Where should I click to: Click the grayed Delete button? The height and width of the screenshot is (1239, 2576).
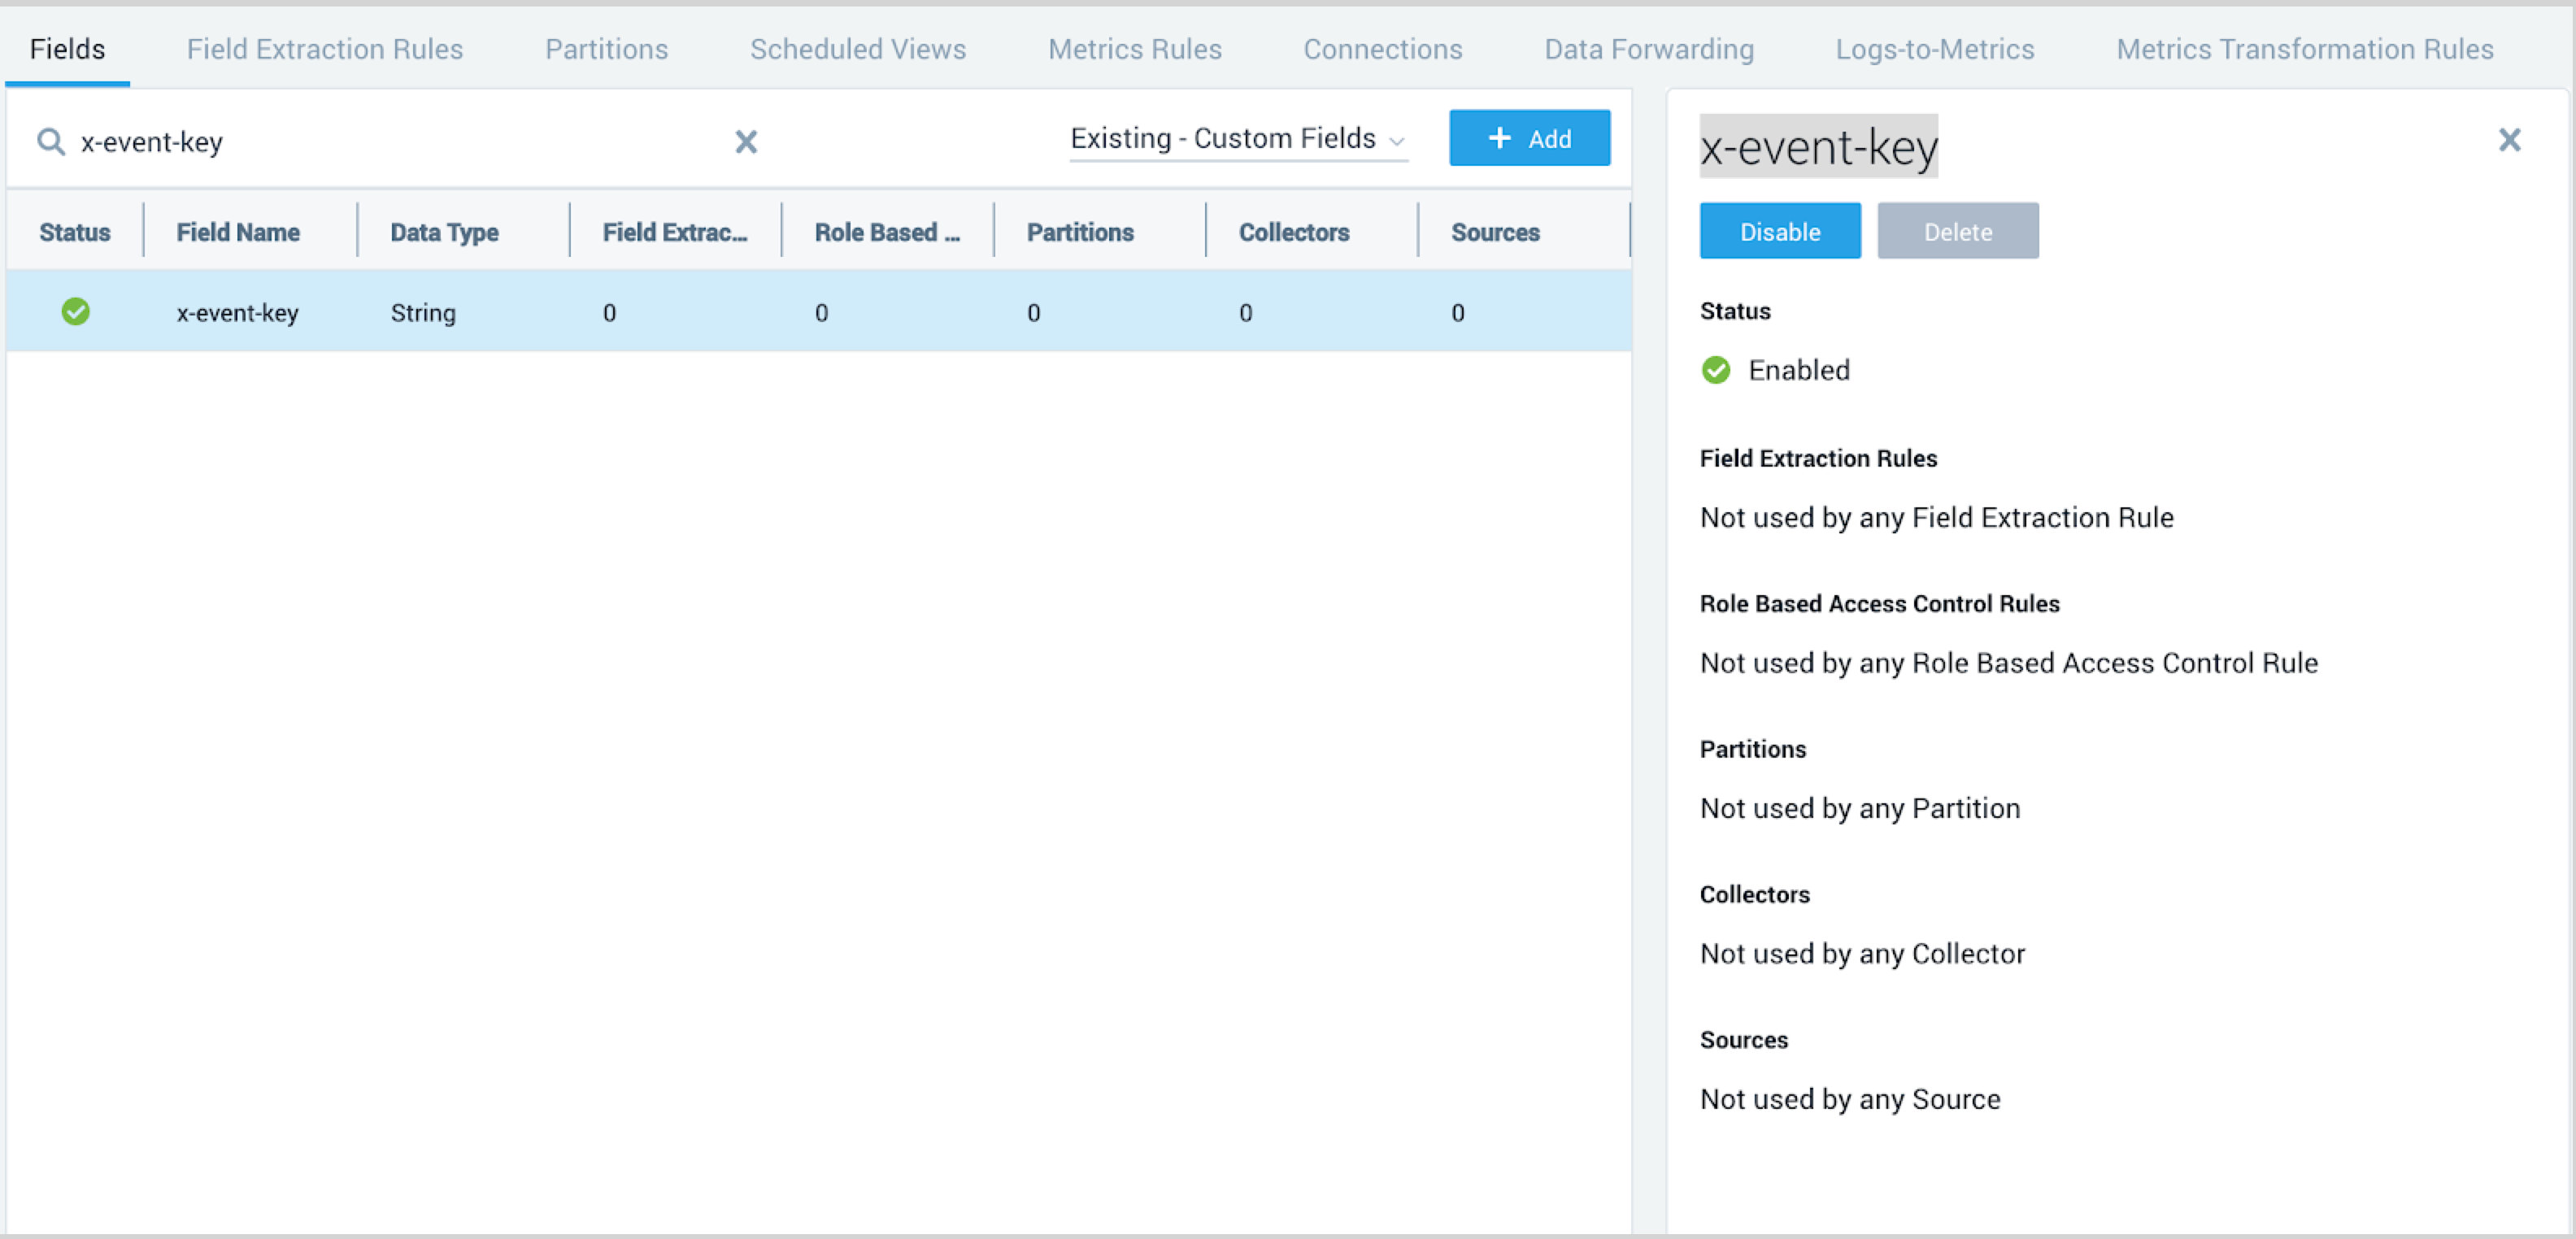tap(1957, 231)
